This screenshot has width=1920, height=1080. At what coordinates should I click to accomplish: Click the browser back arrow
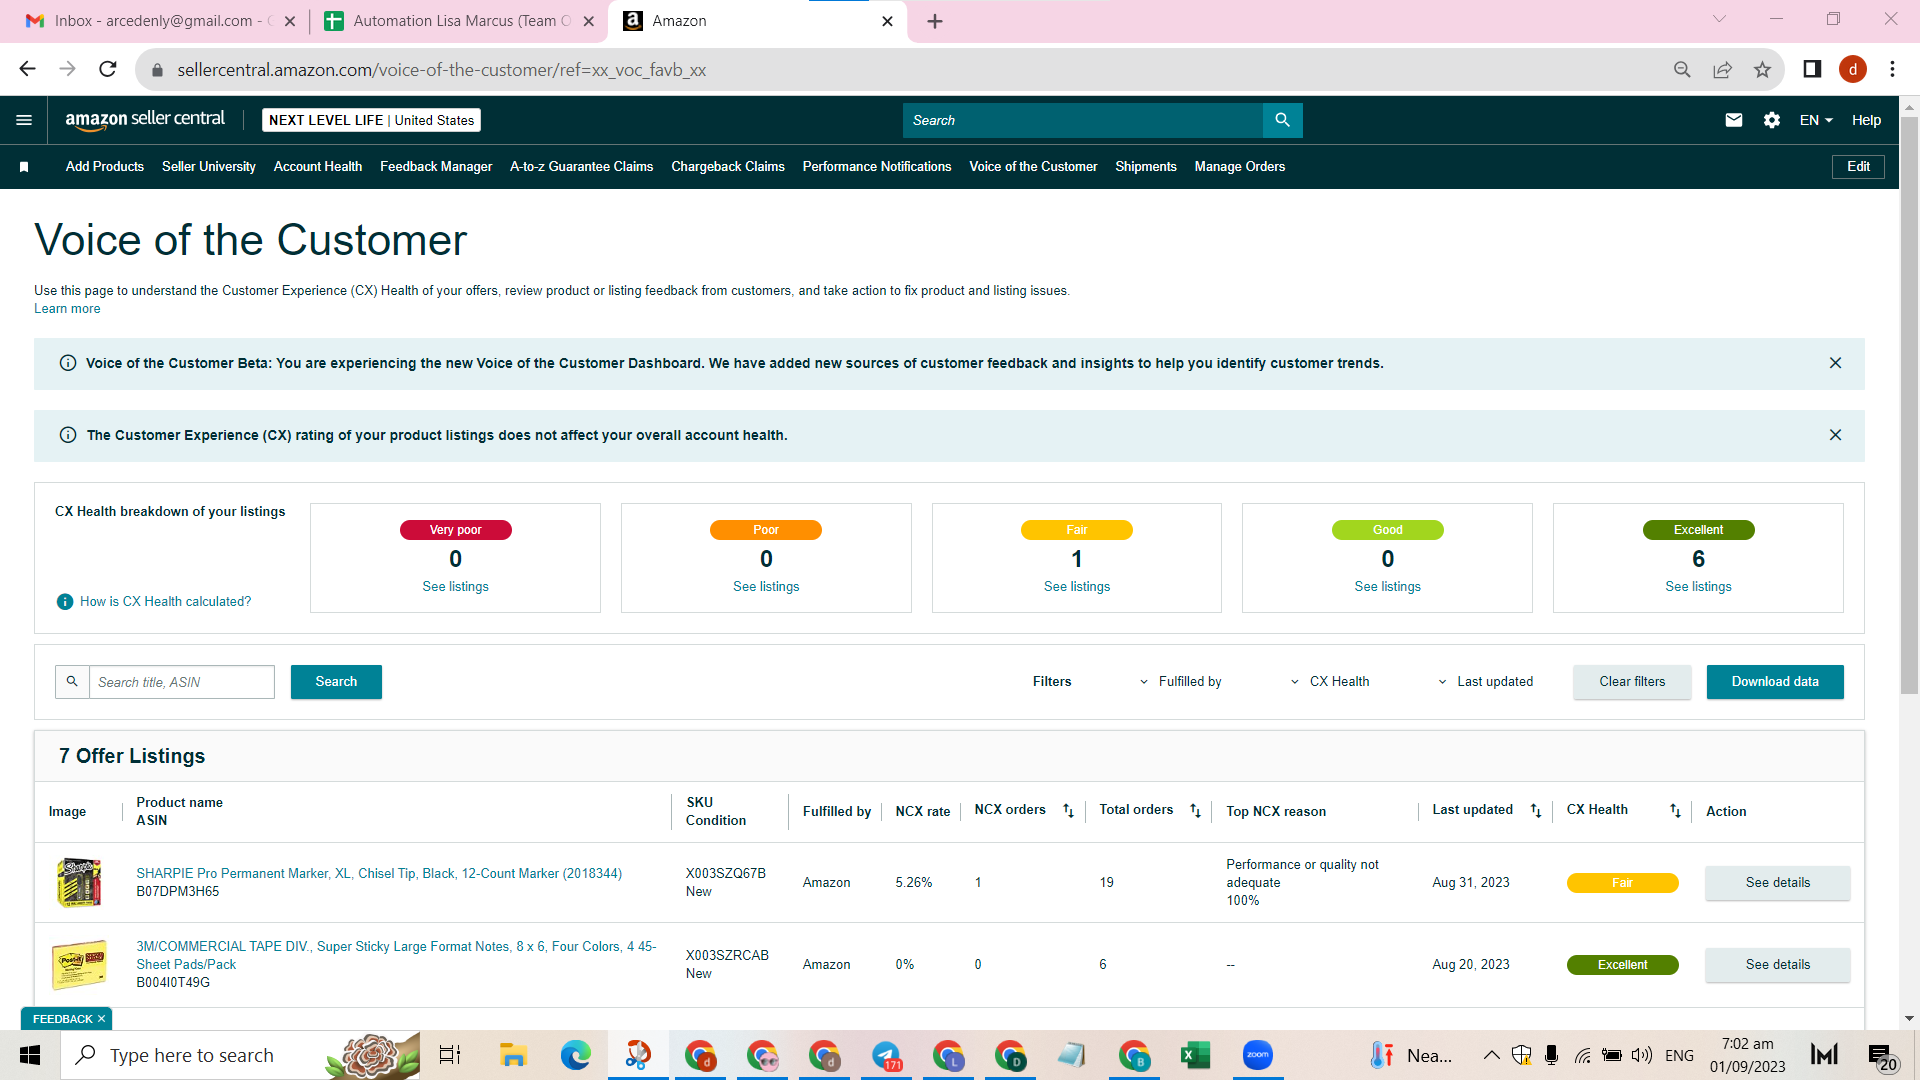point(27,69)
